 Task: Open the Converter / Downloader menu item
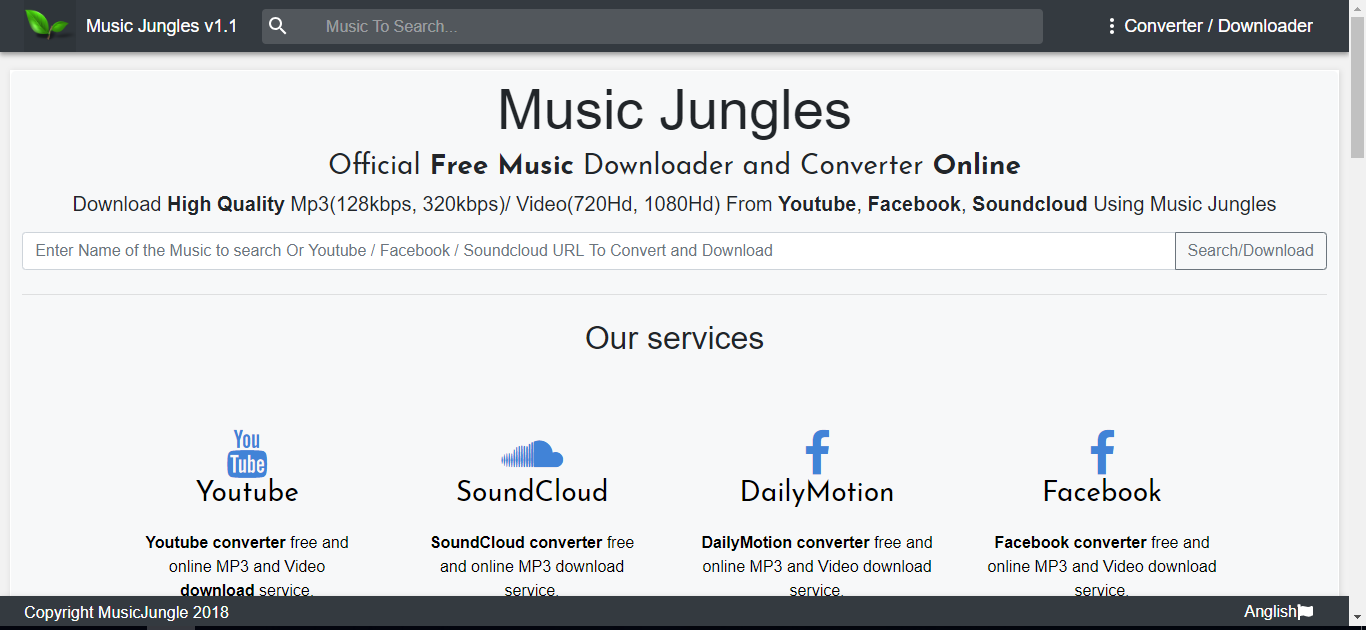click(1218, 26)
